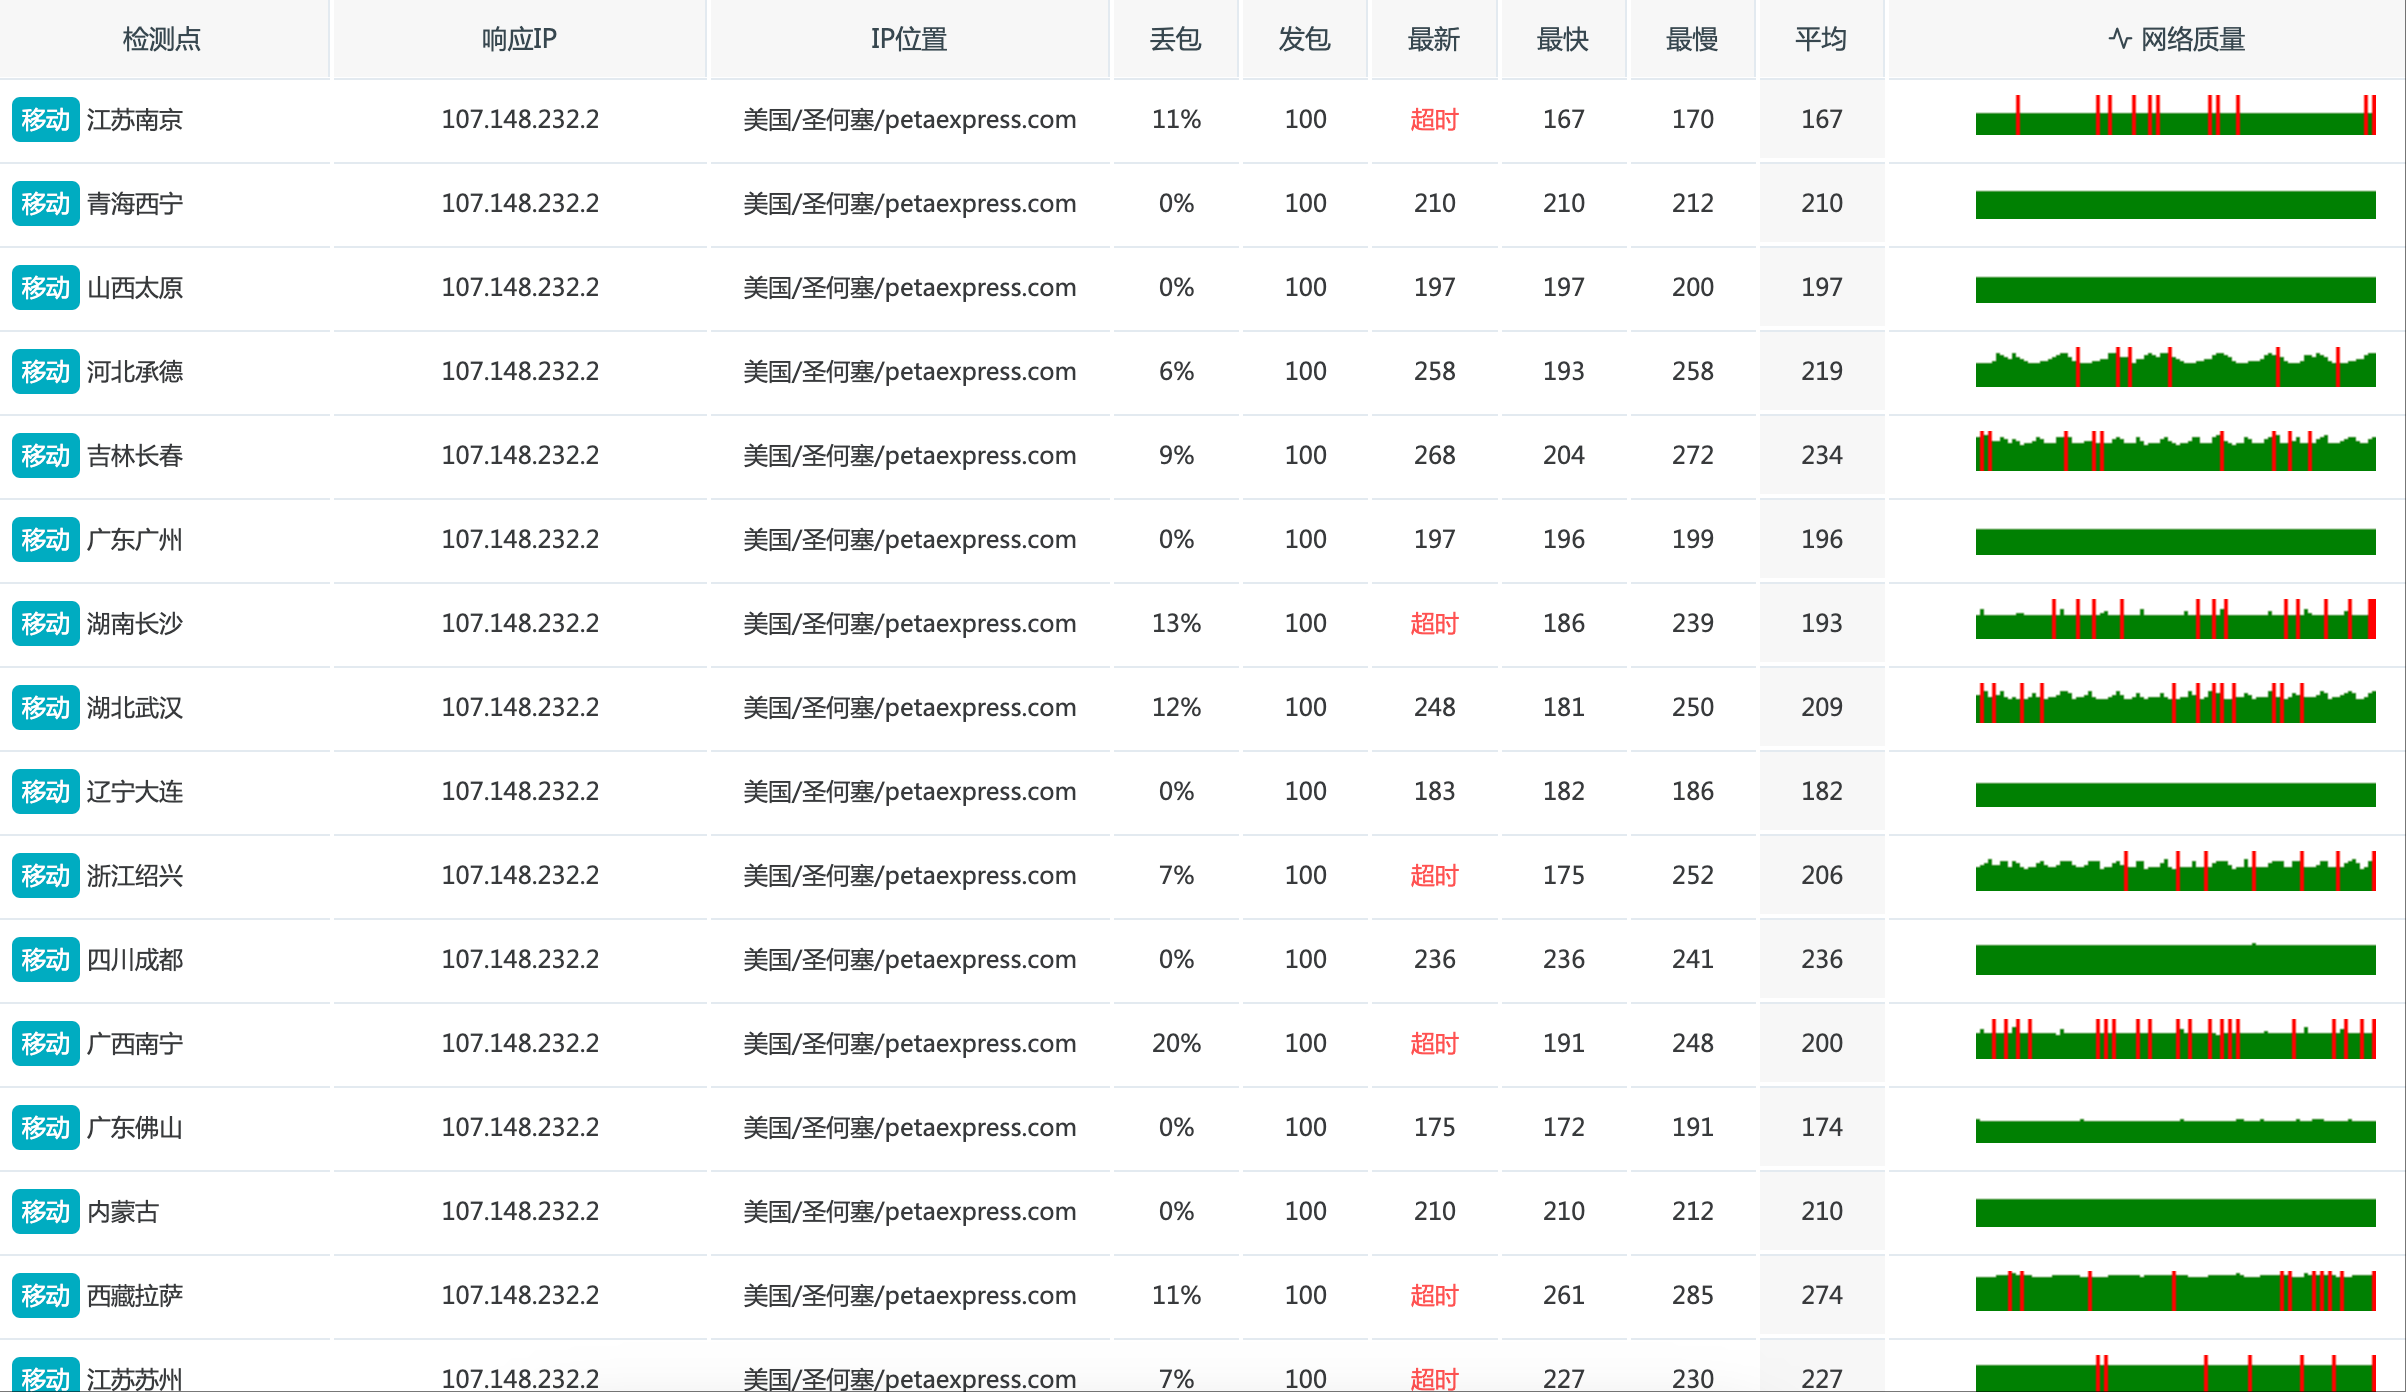Click the 移动 badge next to 青海西宁

pos(46,204)
